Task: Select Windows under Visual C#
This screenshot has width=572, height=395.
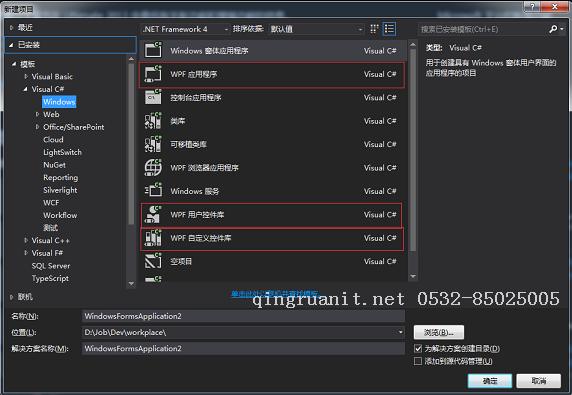Action: click(x=59, y=102)
